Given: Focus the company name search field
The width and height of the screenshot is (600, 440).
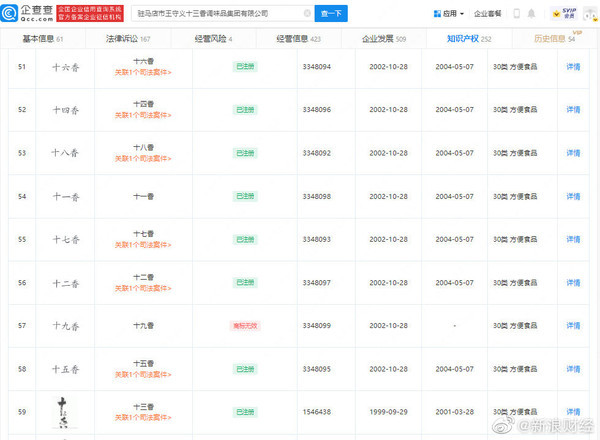Looking at the screenshot, I should pyautogui.click(x=223, y=13).
